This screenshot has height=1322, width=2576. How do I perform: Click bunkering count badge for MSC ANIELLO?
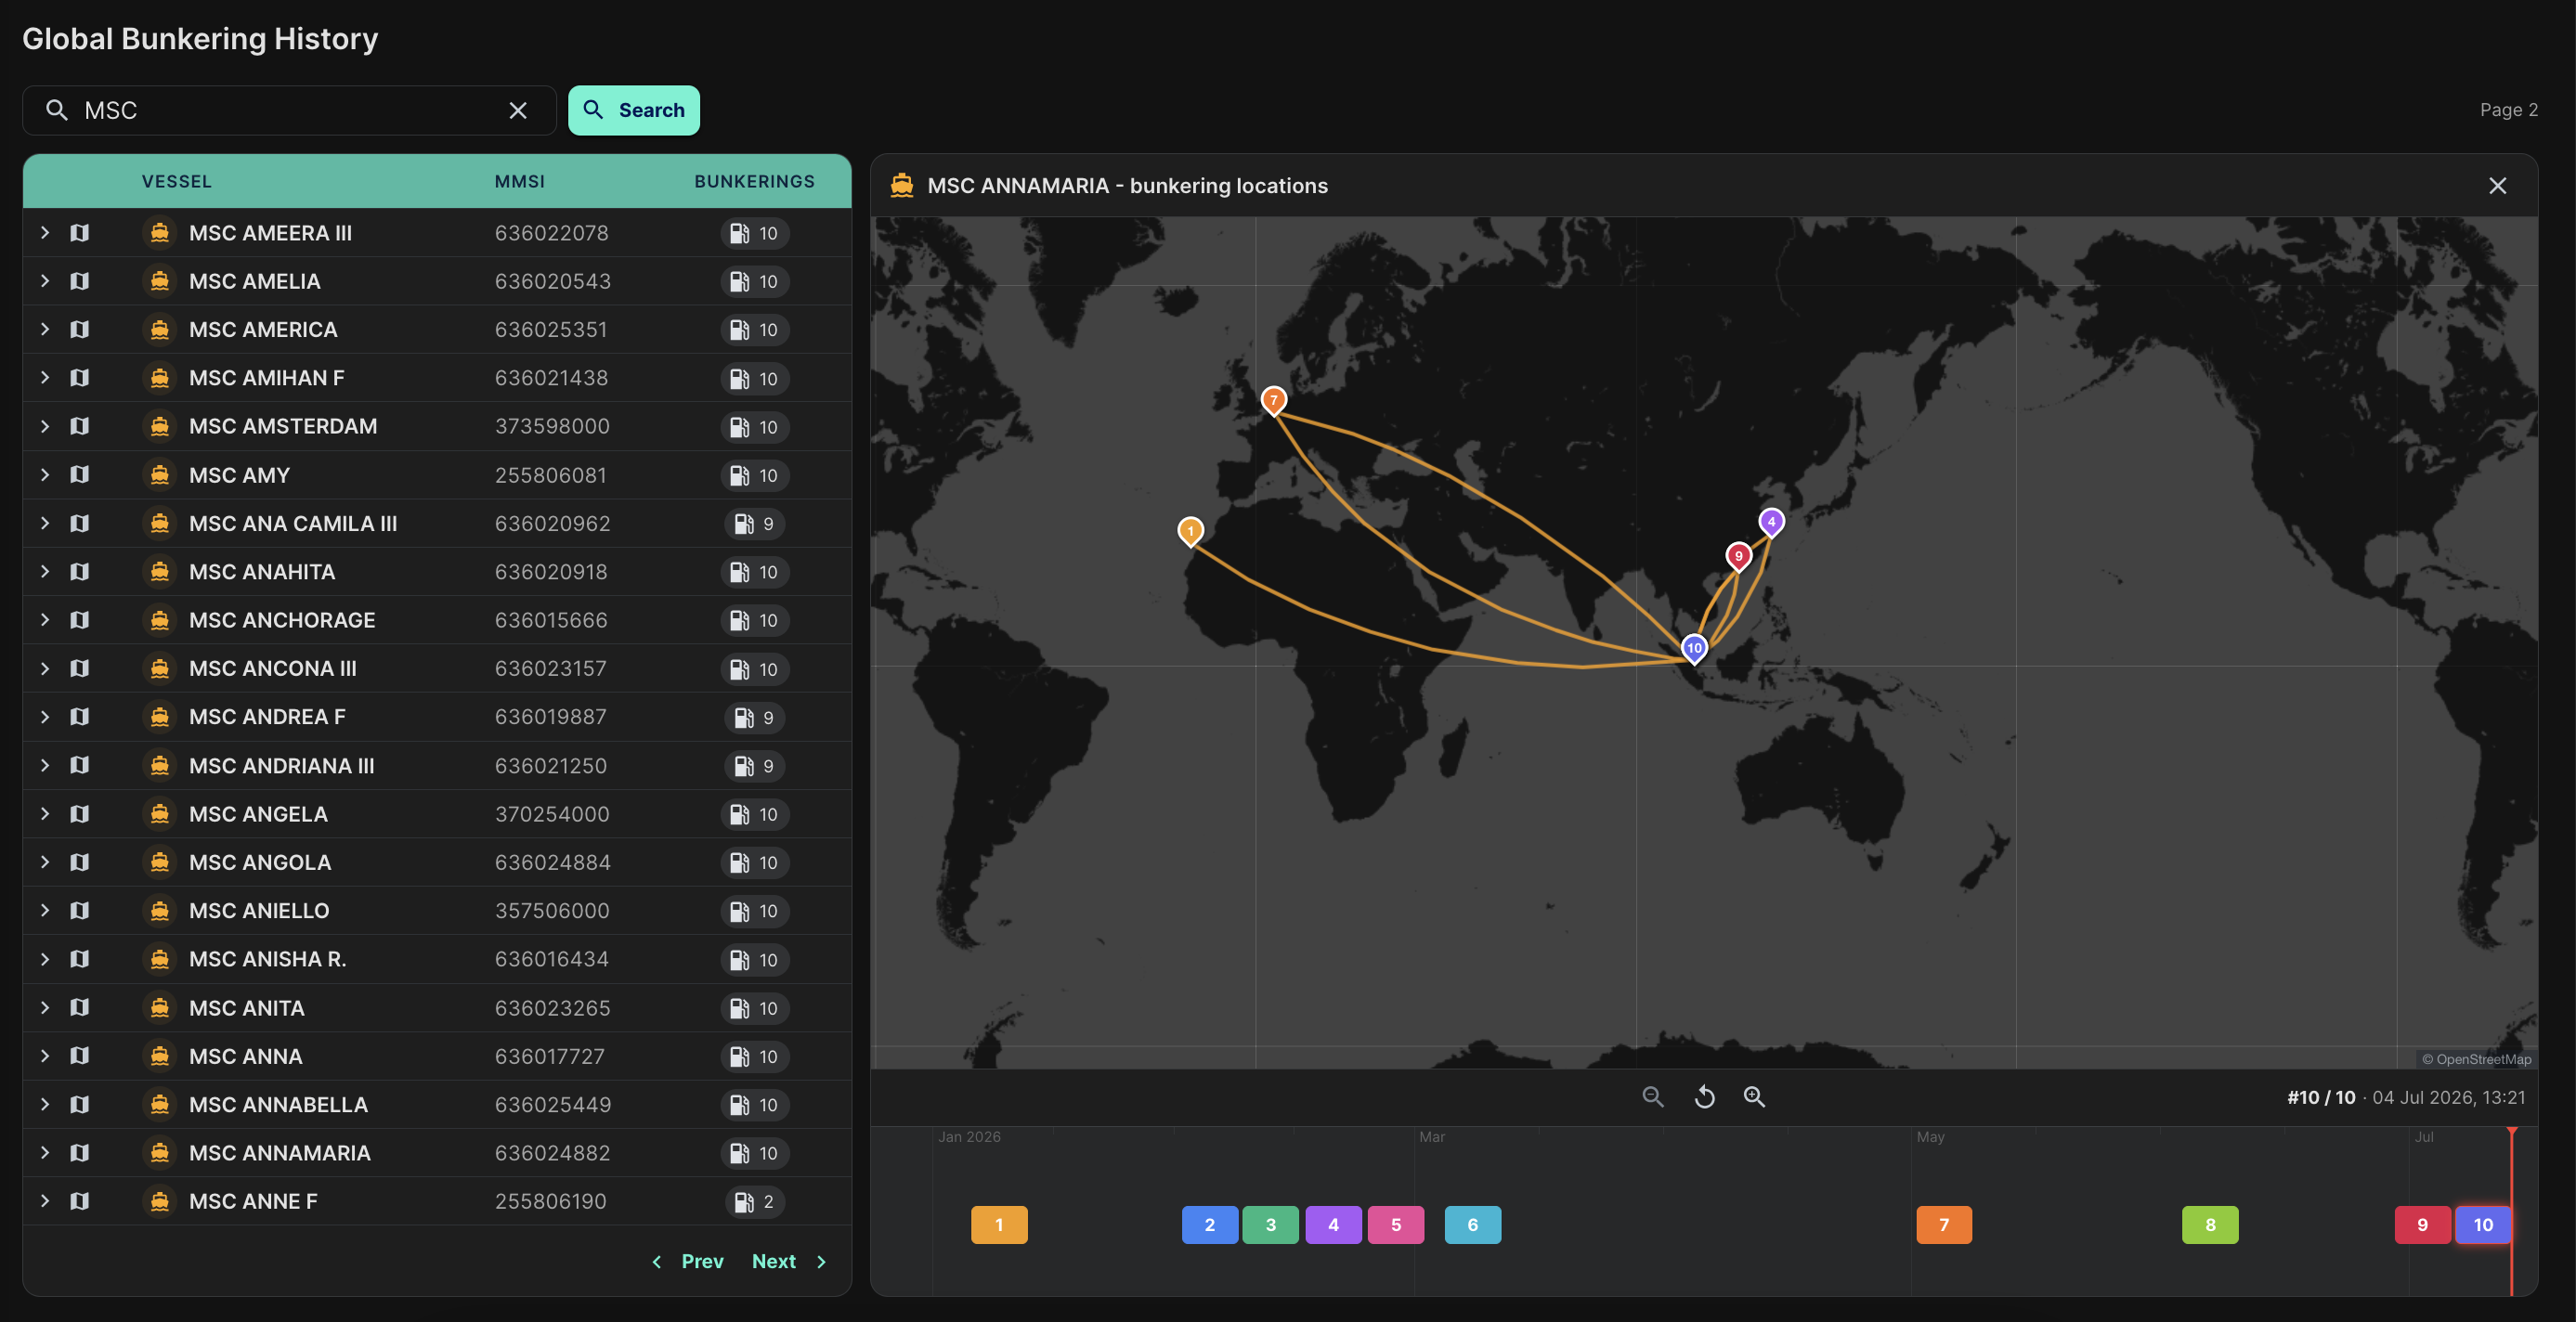click(755, 911)
